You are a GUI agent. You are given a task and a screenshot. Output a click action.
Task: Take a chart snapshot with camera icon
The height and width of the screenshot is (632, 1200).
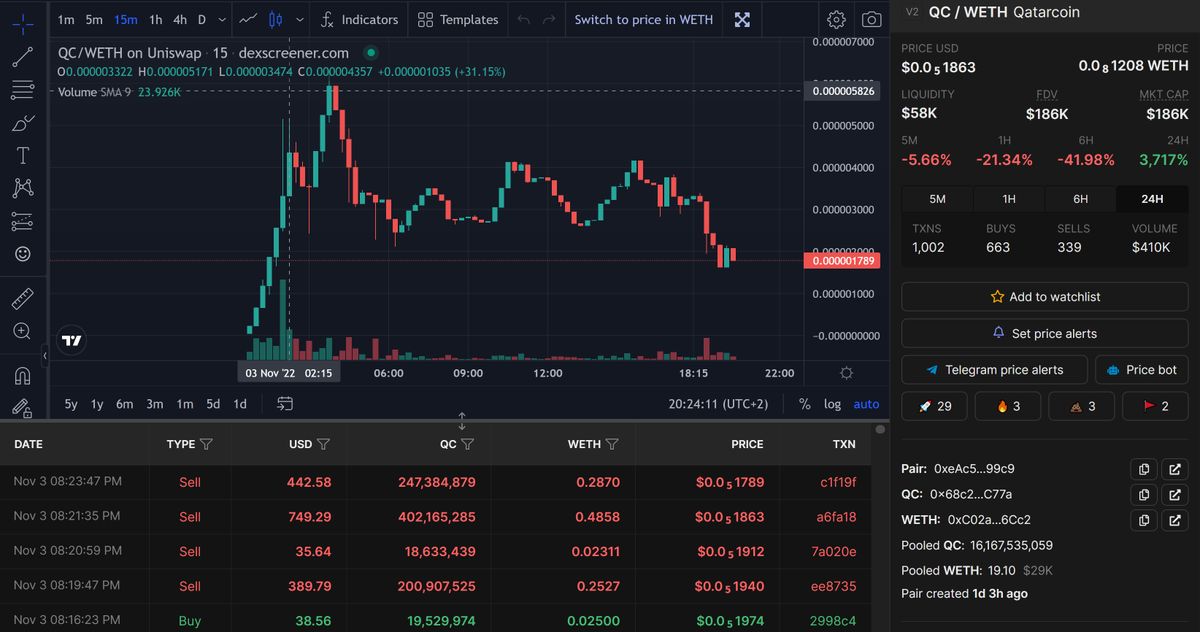click(872, 20)
